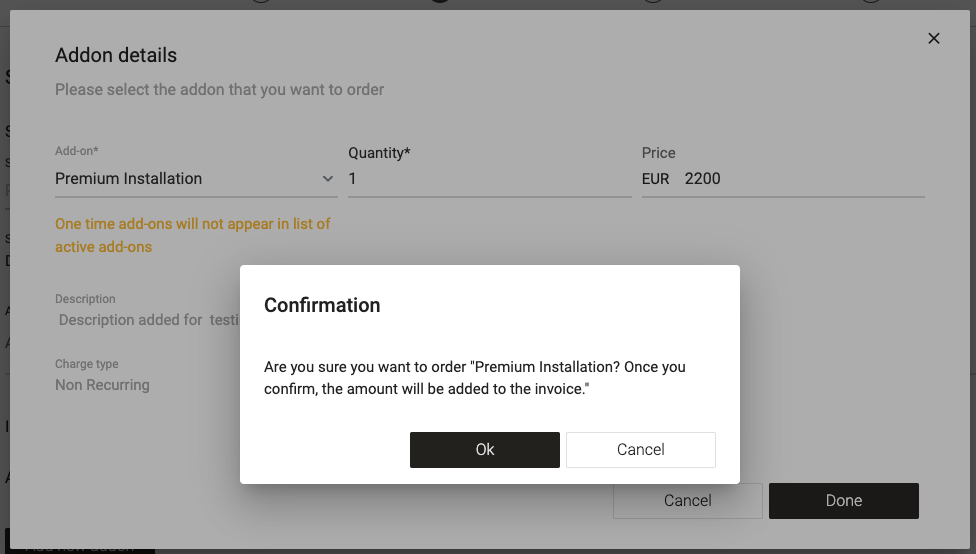Click the Quantity input field

(489, 179)
